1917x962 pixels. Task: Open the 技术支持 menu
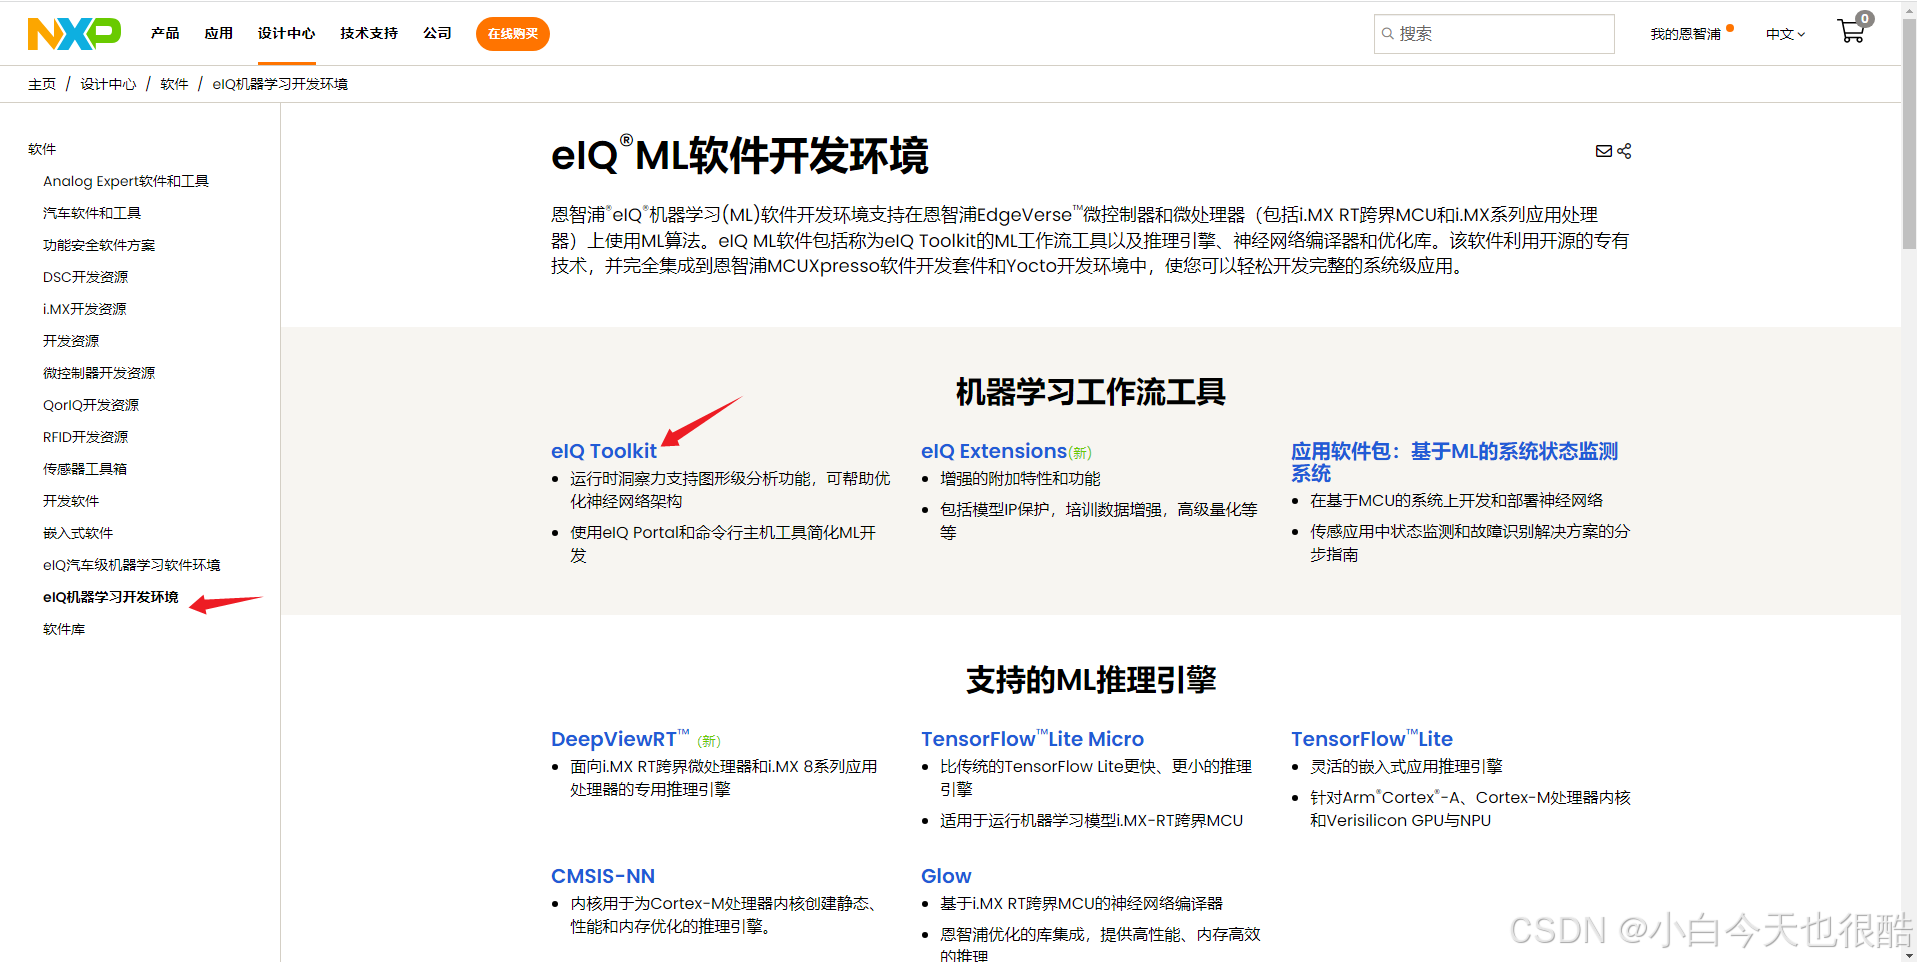pos(367,32)
